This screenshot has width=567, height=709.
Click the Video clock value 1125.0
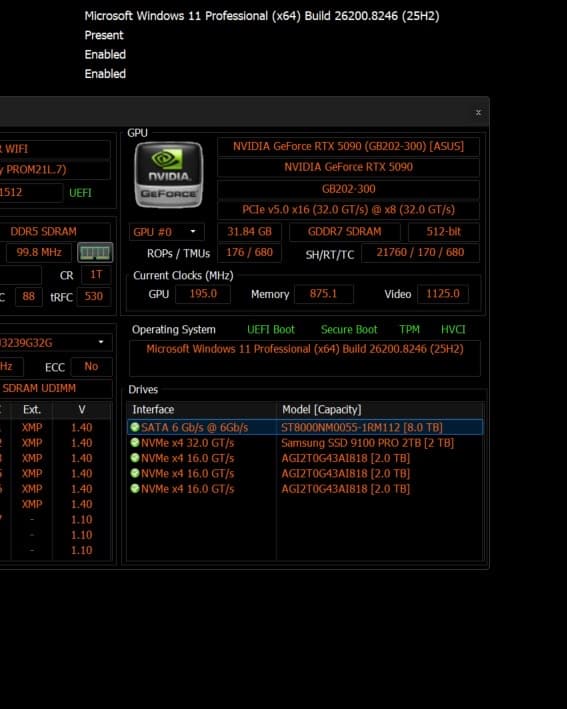tap(443, 294)
